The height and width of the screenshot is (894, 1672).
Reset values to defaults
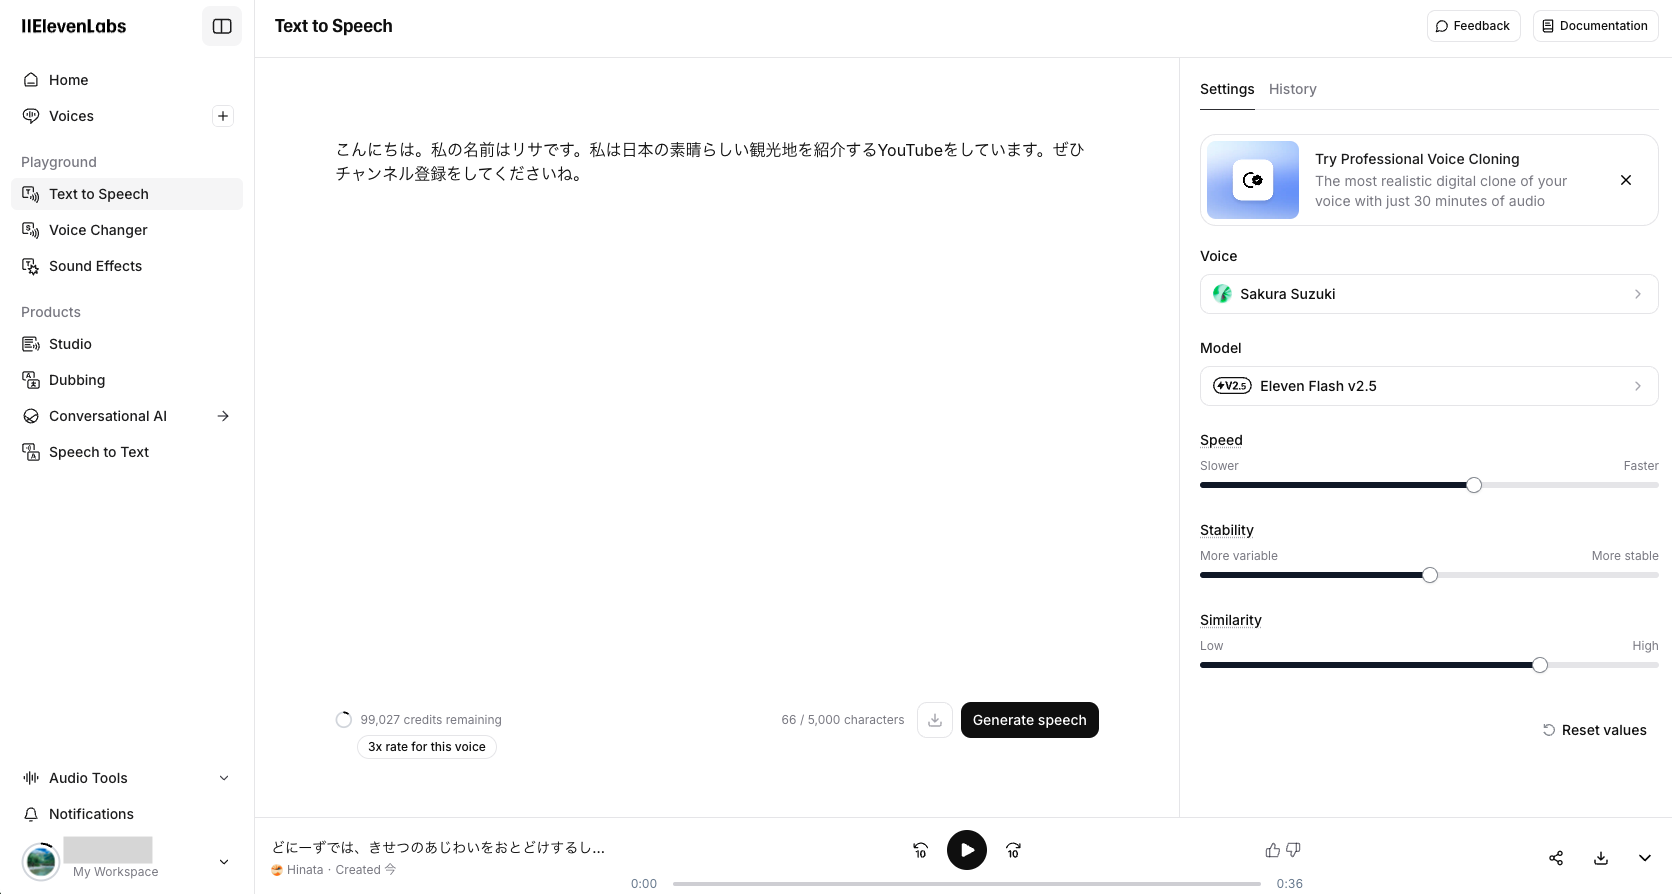(x=1594, y=730)
